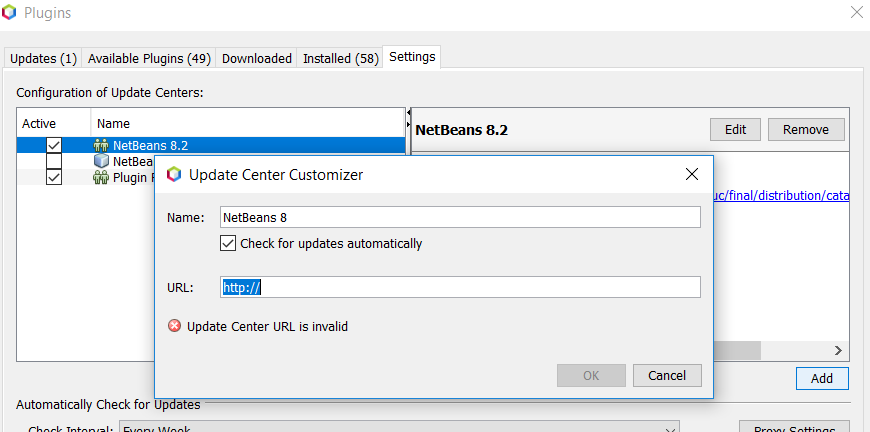Close the Plugins window
The height and width of the screenshot is (432, 870).
click(857, 12)
